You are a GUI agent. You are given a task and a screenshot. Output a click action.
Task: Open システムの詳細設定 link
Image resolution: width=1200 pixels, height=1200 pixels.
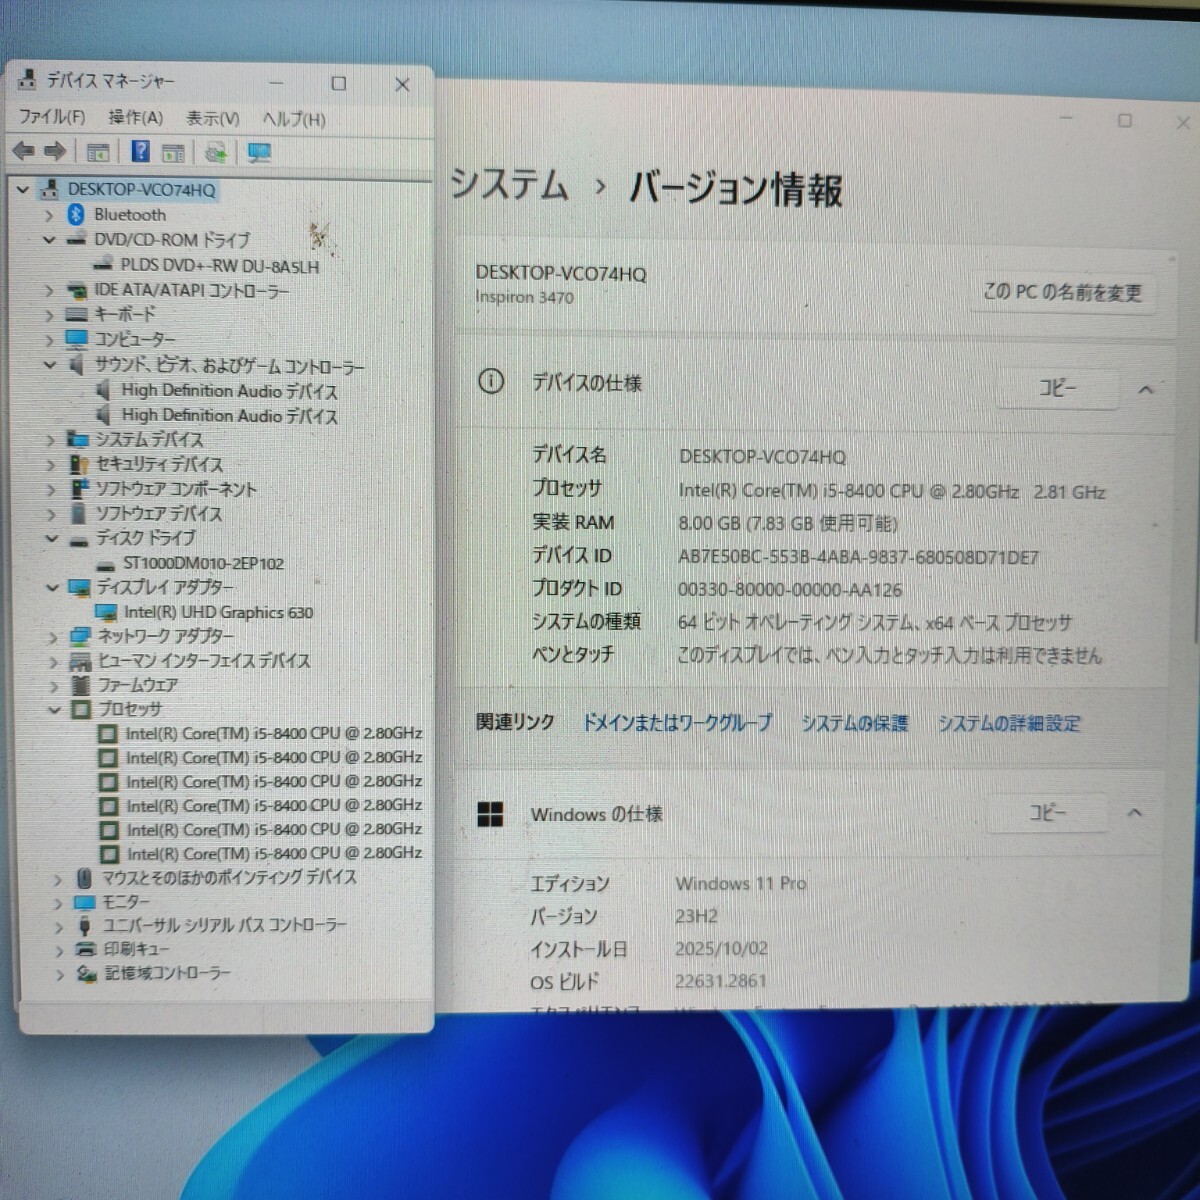[1008, 723]
